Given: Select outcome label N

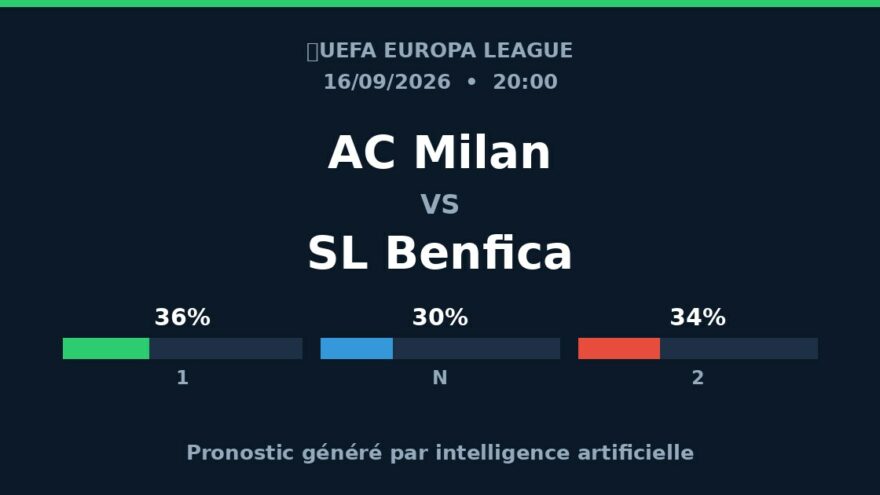Looking at the screenshot, I should [440, 378].
